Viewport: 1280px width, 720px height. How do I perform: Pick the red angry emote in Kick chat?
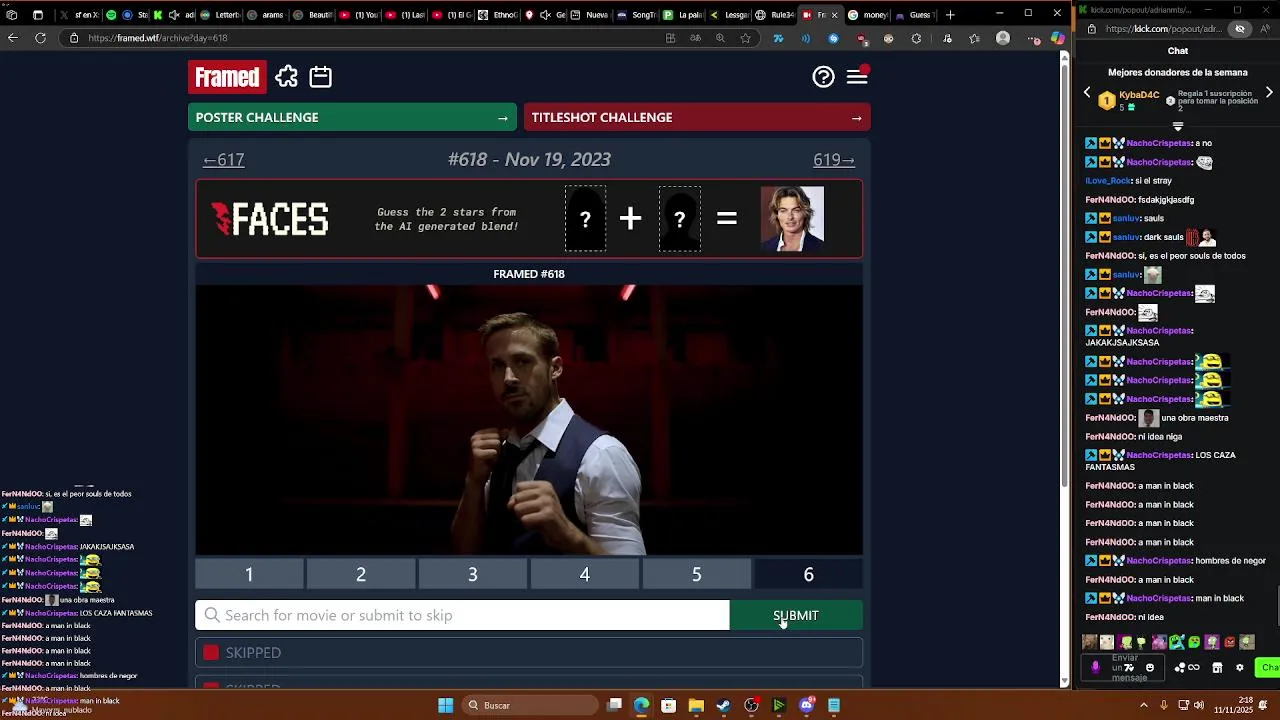pos(1229,642)
